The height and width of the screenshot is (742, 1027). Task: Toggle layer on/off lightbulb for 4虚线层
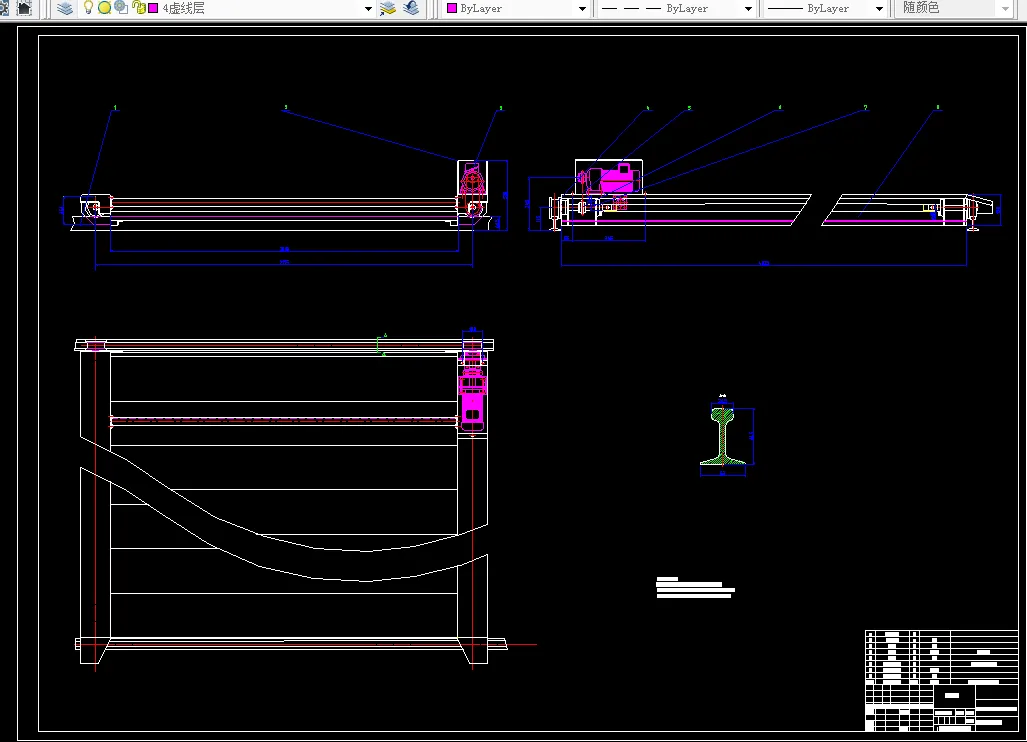click(88, 7)
